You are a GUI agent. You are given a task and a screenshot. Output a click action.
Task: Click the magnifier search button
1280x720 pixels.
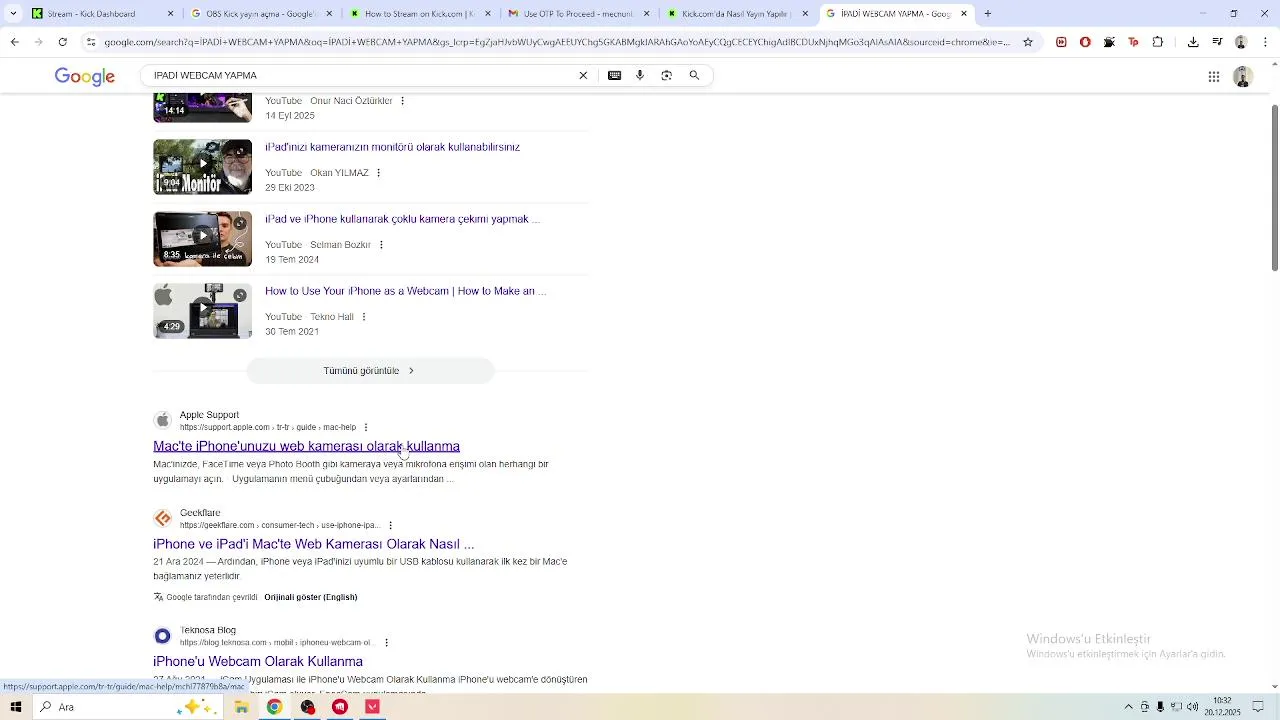pos(694,75)
